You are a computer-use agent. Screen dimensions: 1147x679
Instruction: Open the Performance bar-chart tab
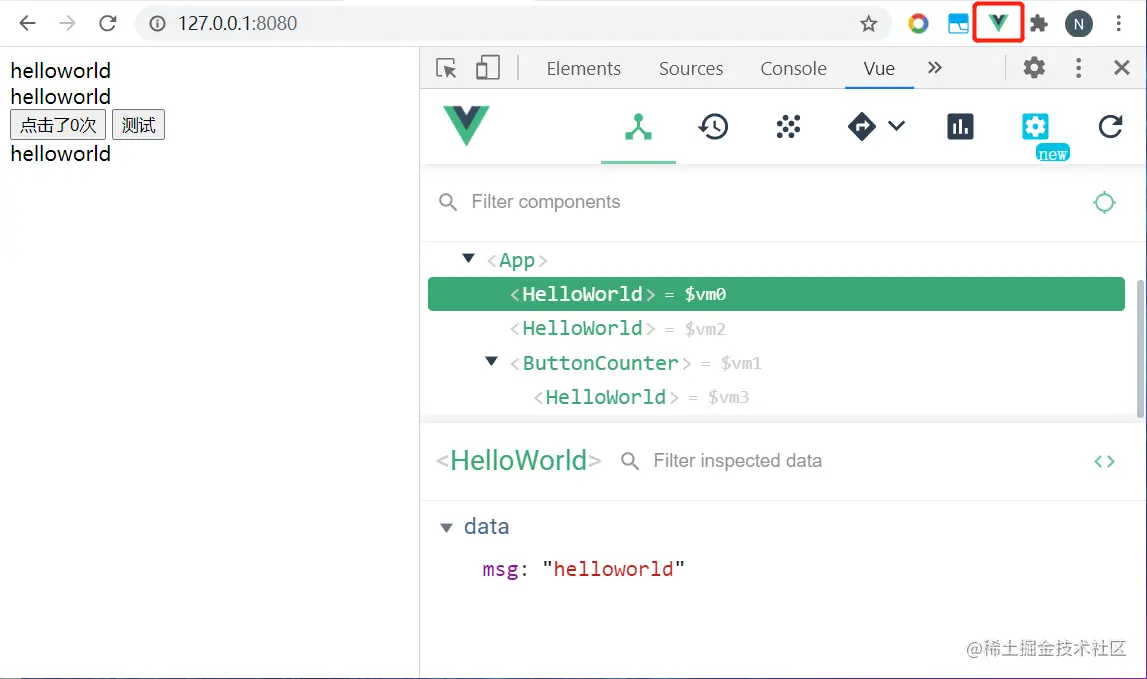click(x=960, y=127)
